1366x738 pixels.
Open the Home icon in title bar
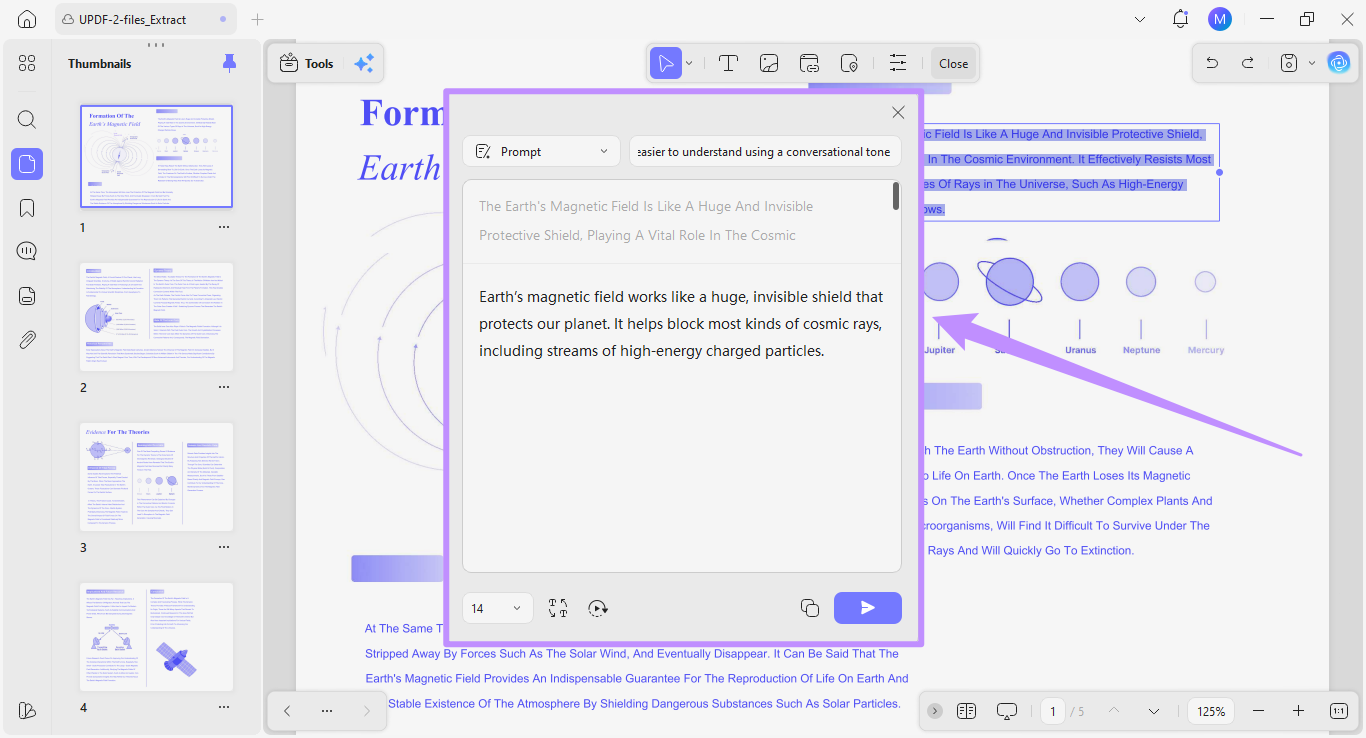[27, 19]
